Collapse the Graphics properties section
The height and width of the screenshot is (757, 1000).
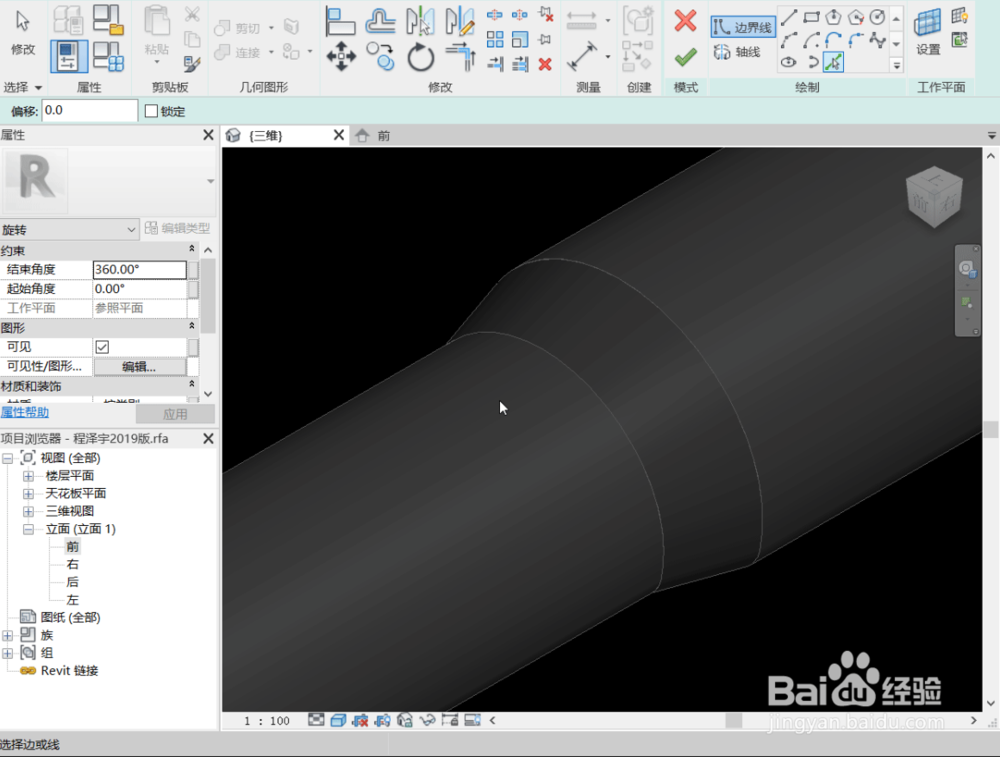pyautogui.click(x=191, y=326)
